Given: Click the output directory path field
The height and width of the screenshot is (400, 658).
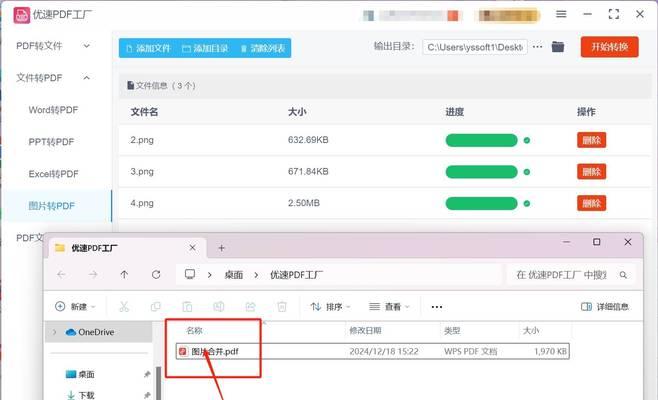Looking at the screenshot, I should point(475,47).
